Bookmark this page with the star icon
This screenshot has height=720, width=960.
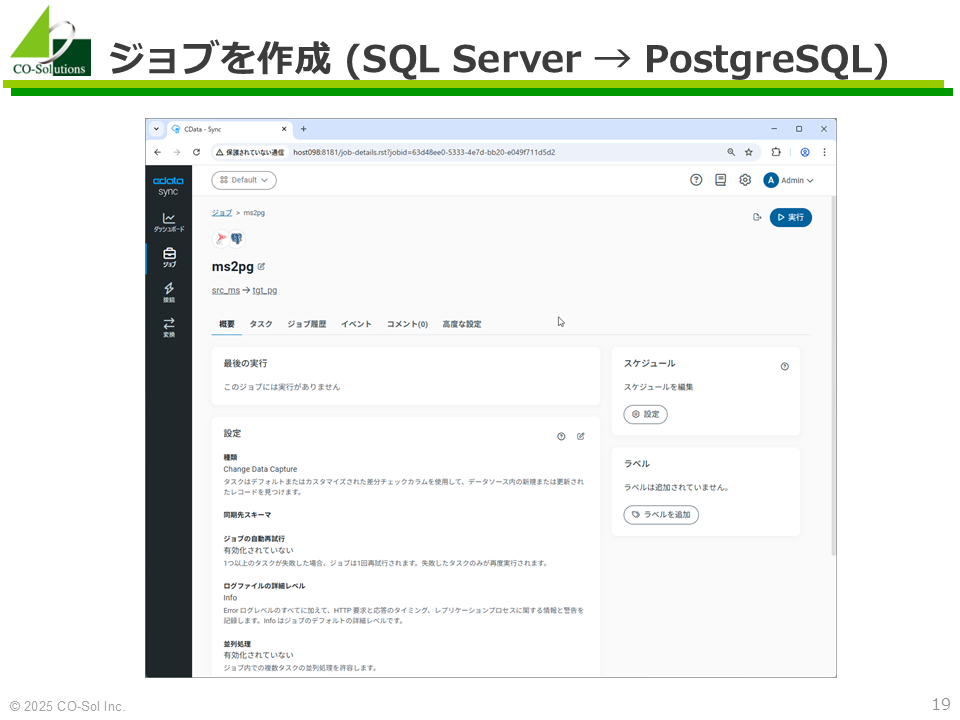(749, 152)
